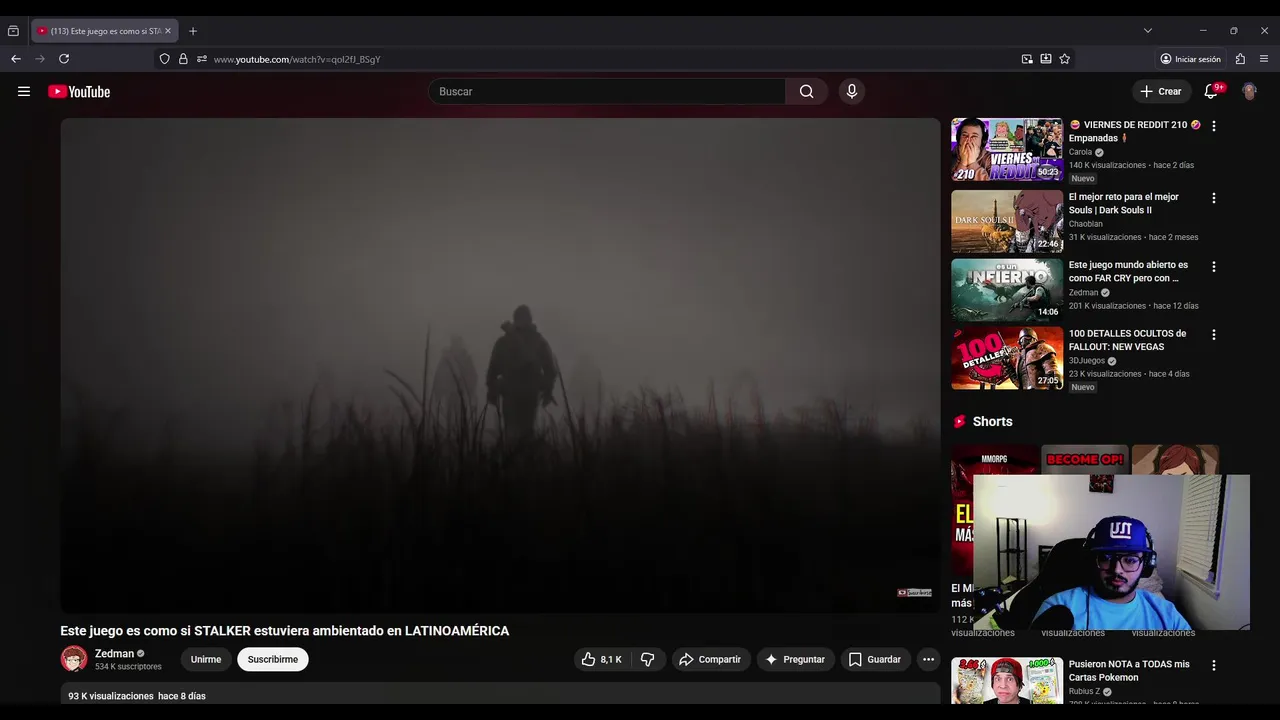
Task: Click the Unirme button
Action: tap(206, 659)
